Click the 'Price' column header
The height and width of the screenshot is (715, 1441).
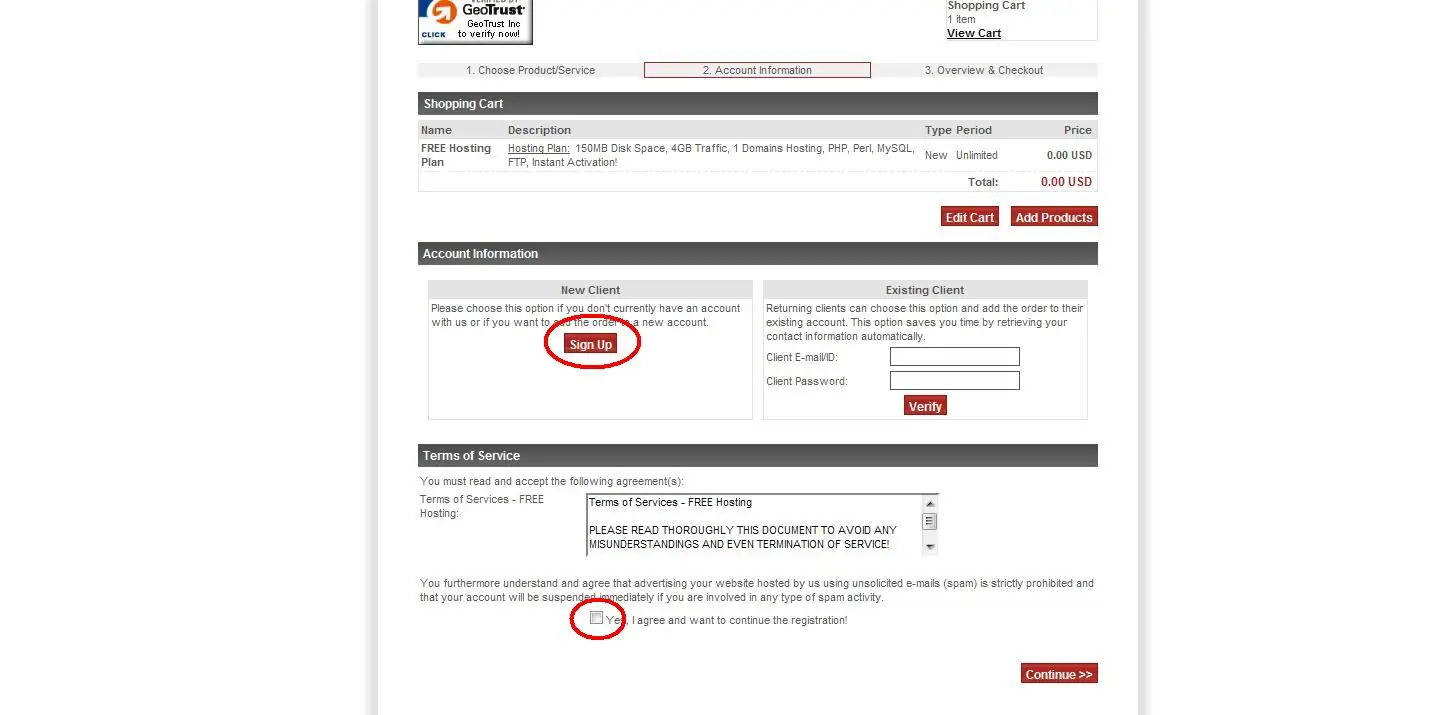(1078, 130)
